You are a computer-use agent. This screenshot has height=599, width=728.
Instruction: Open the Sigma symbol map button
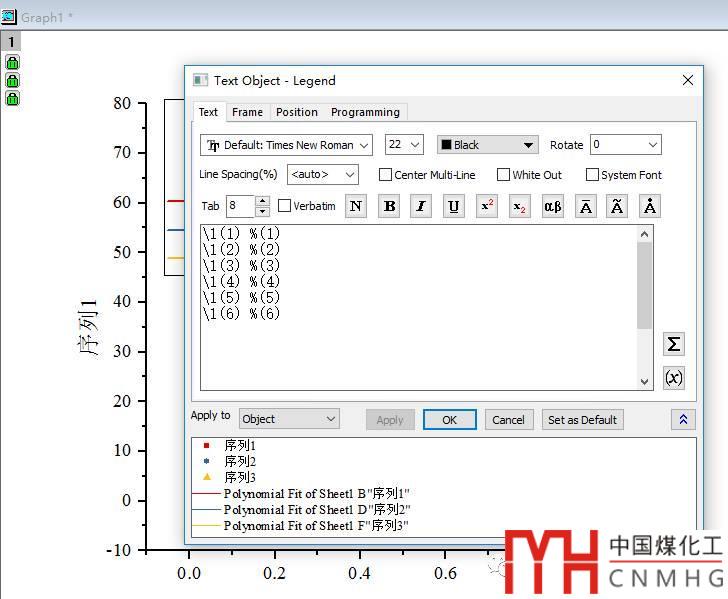674,344
